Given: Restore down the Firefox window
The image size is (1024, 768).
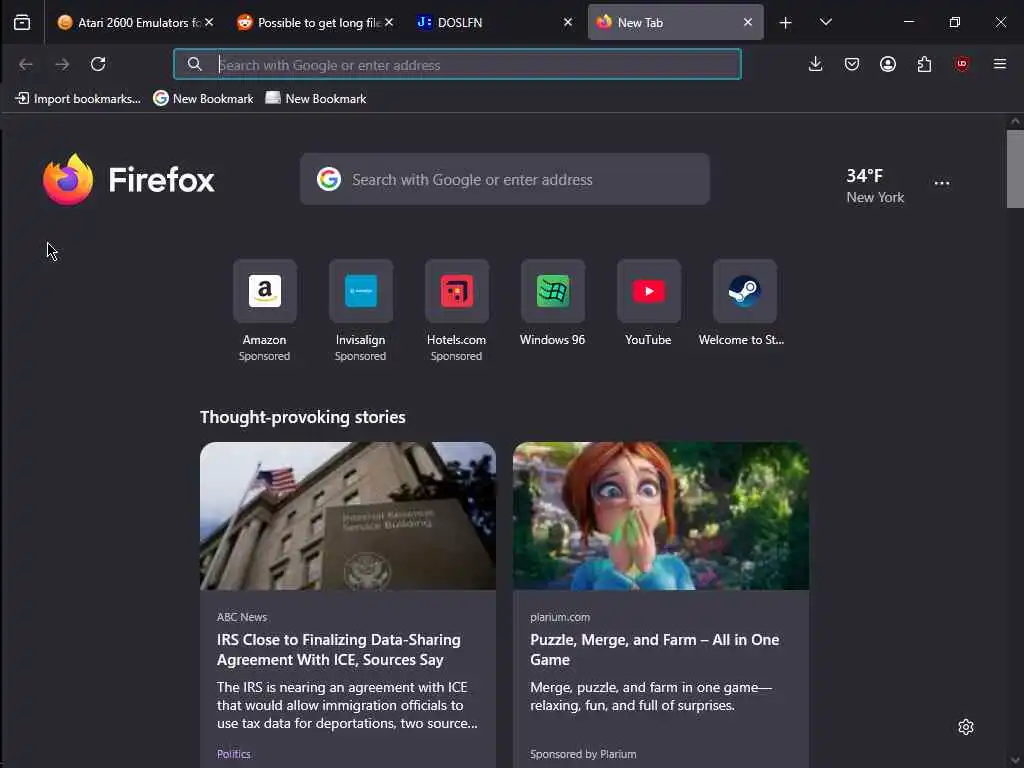Looking at the screenshot, I should [x=955, y=22].
